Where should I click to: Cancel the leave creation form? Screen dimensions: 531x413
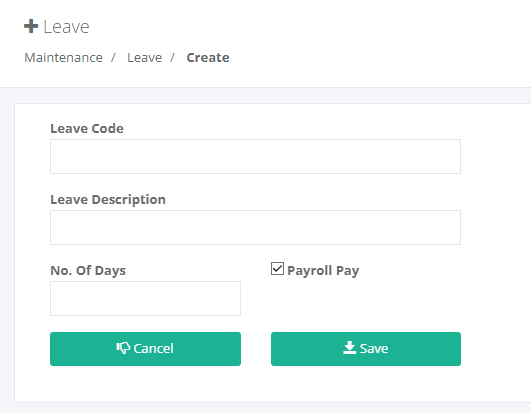pyautogui.click(x=145, y=349)
